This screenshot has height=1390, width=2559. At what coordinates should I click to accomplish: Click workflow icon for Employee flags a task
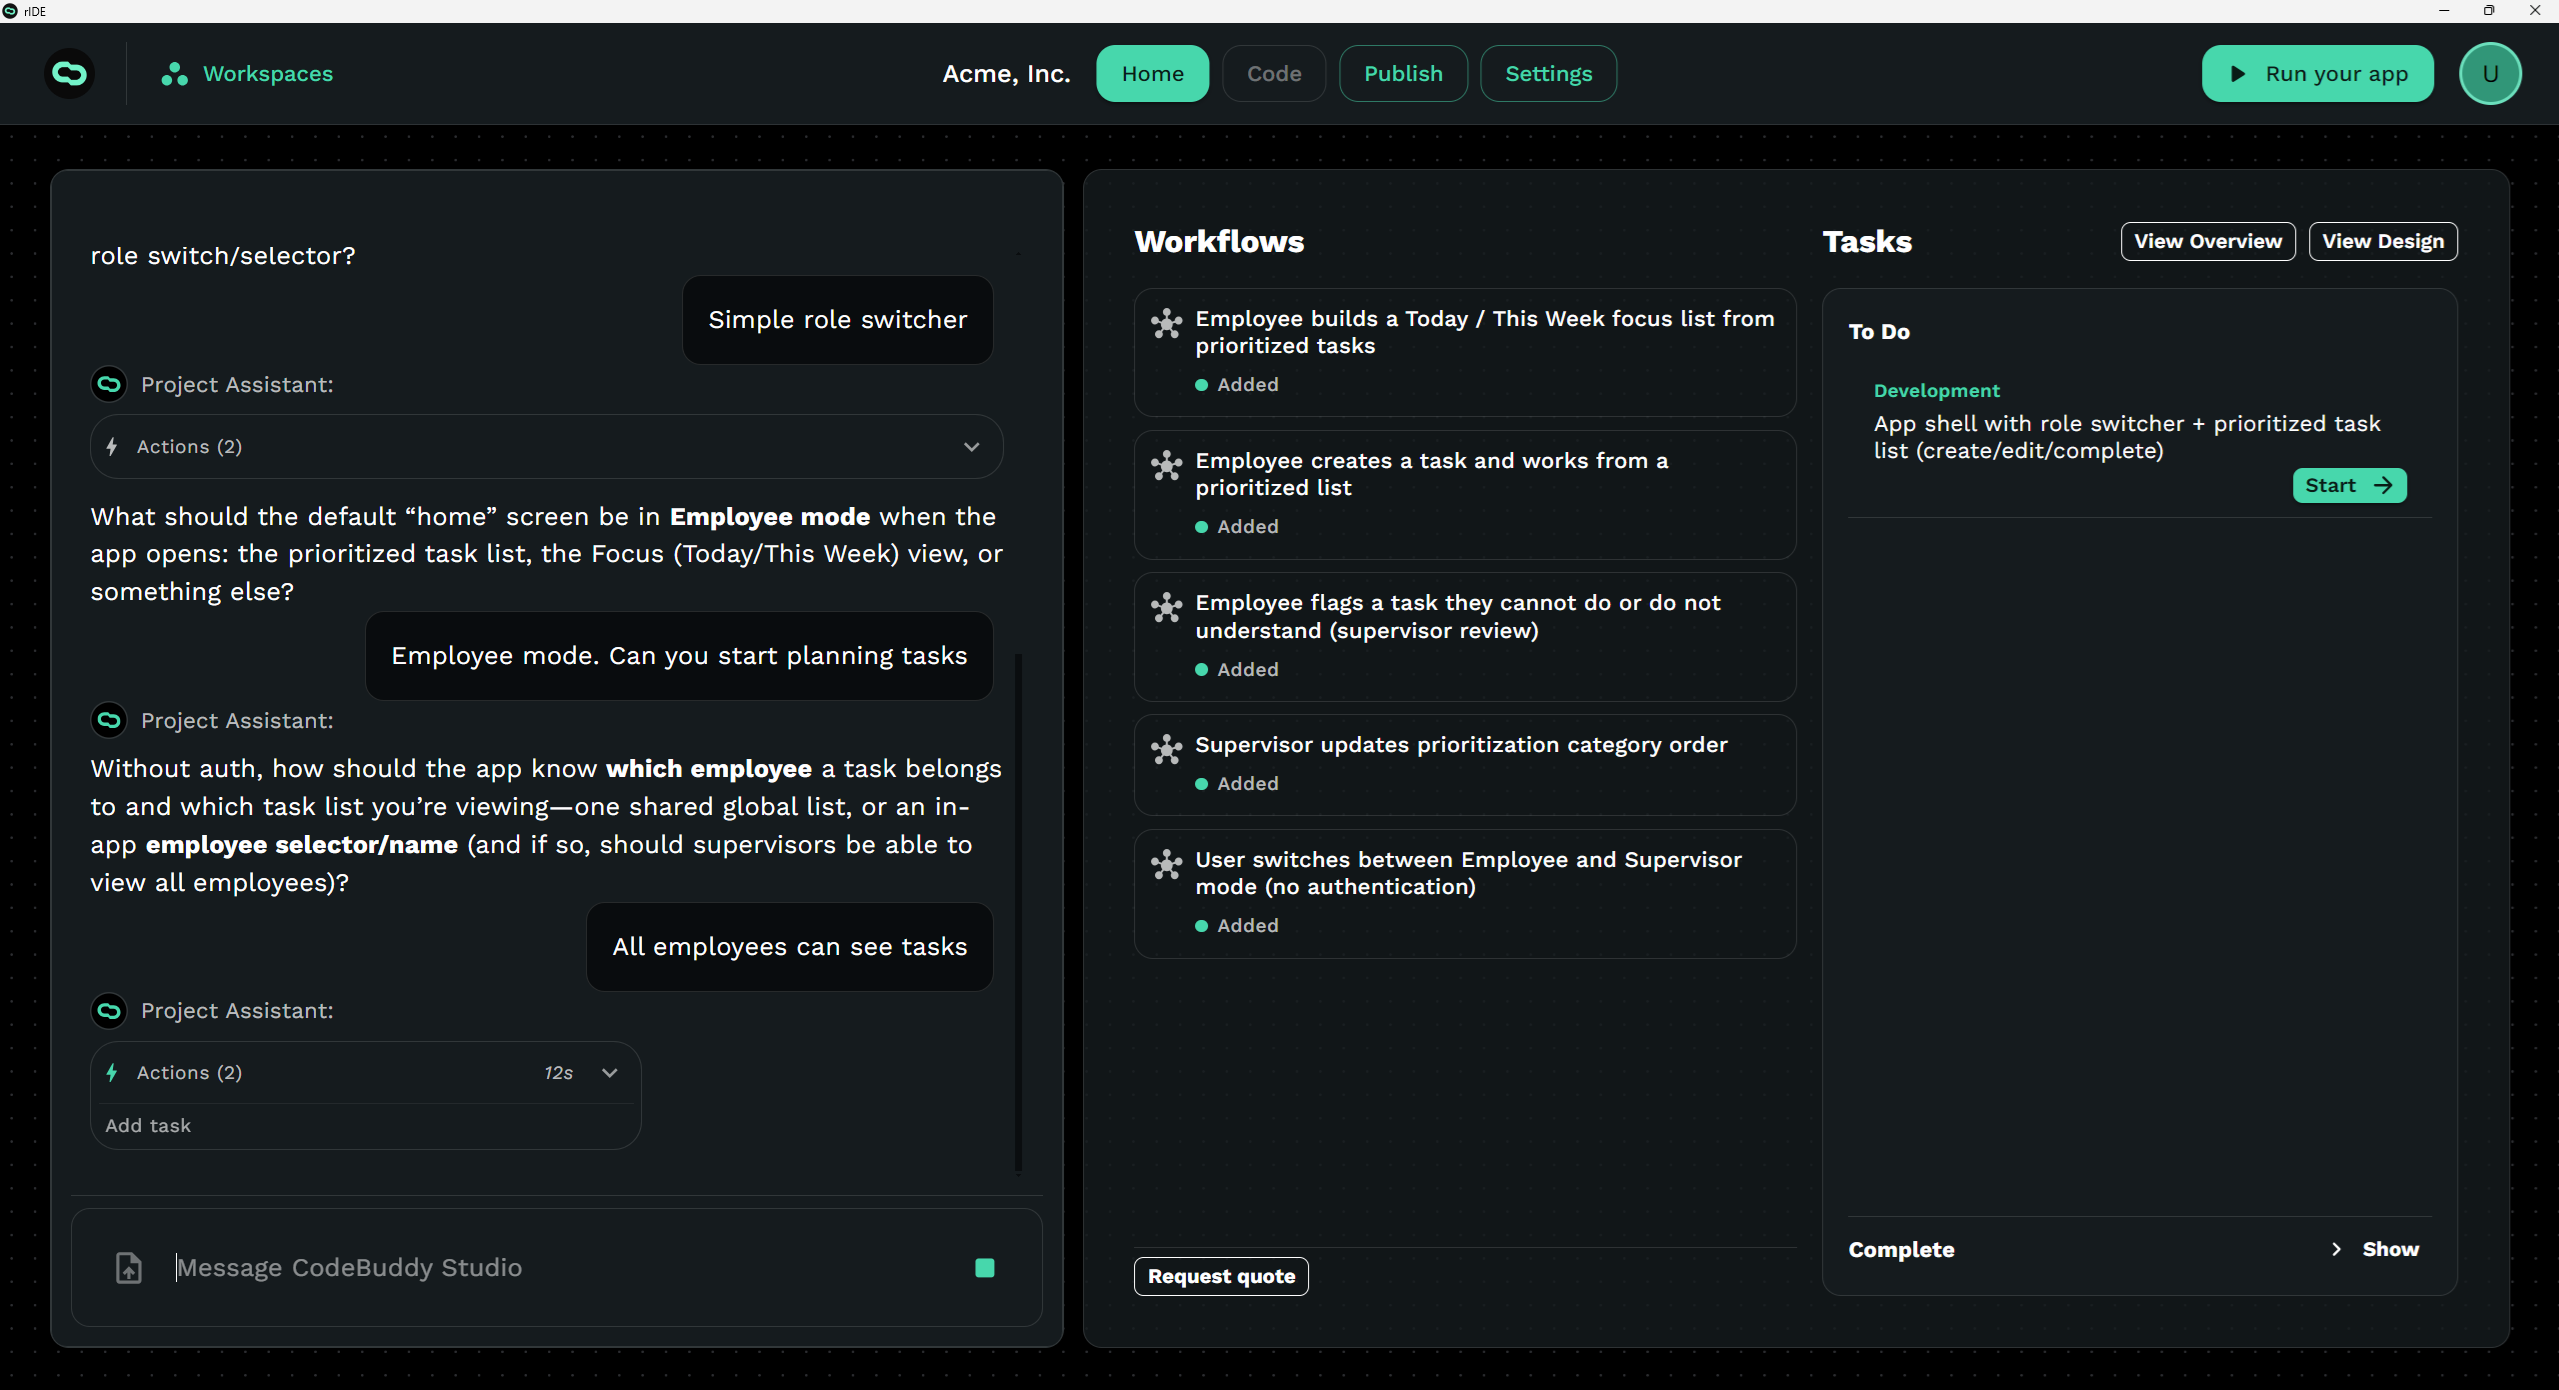coord(1166,606)
